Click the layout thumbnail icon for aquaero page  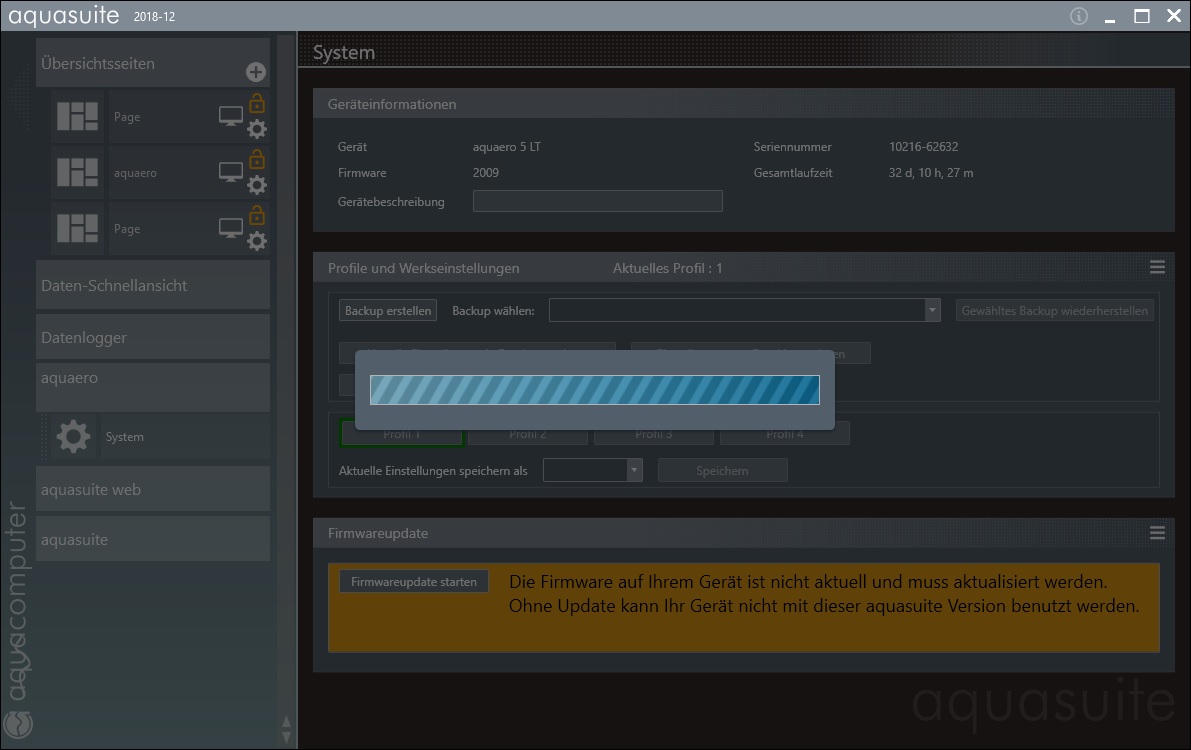pyautogui.click(x=77, y=173)
